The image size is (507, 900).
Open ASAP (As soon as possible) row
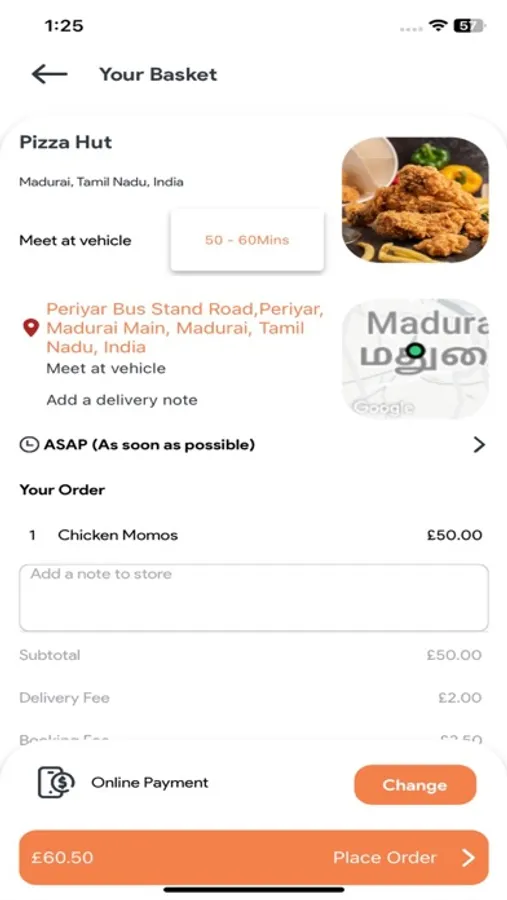253,445
